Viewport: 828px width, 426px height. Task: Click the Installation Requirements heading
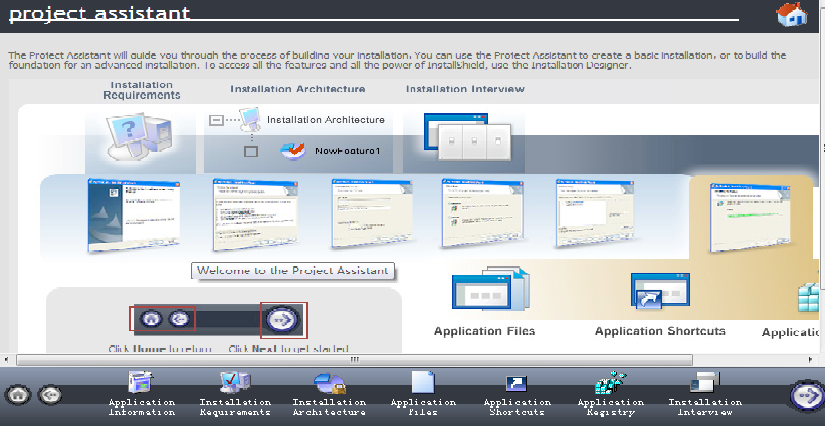coord(142,90)
